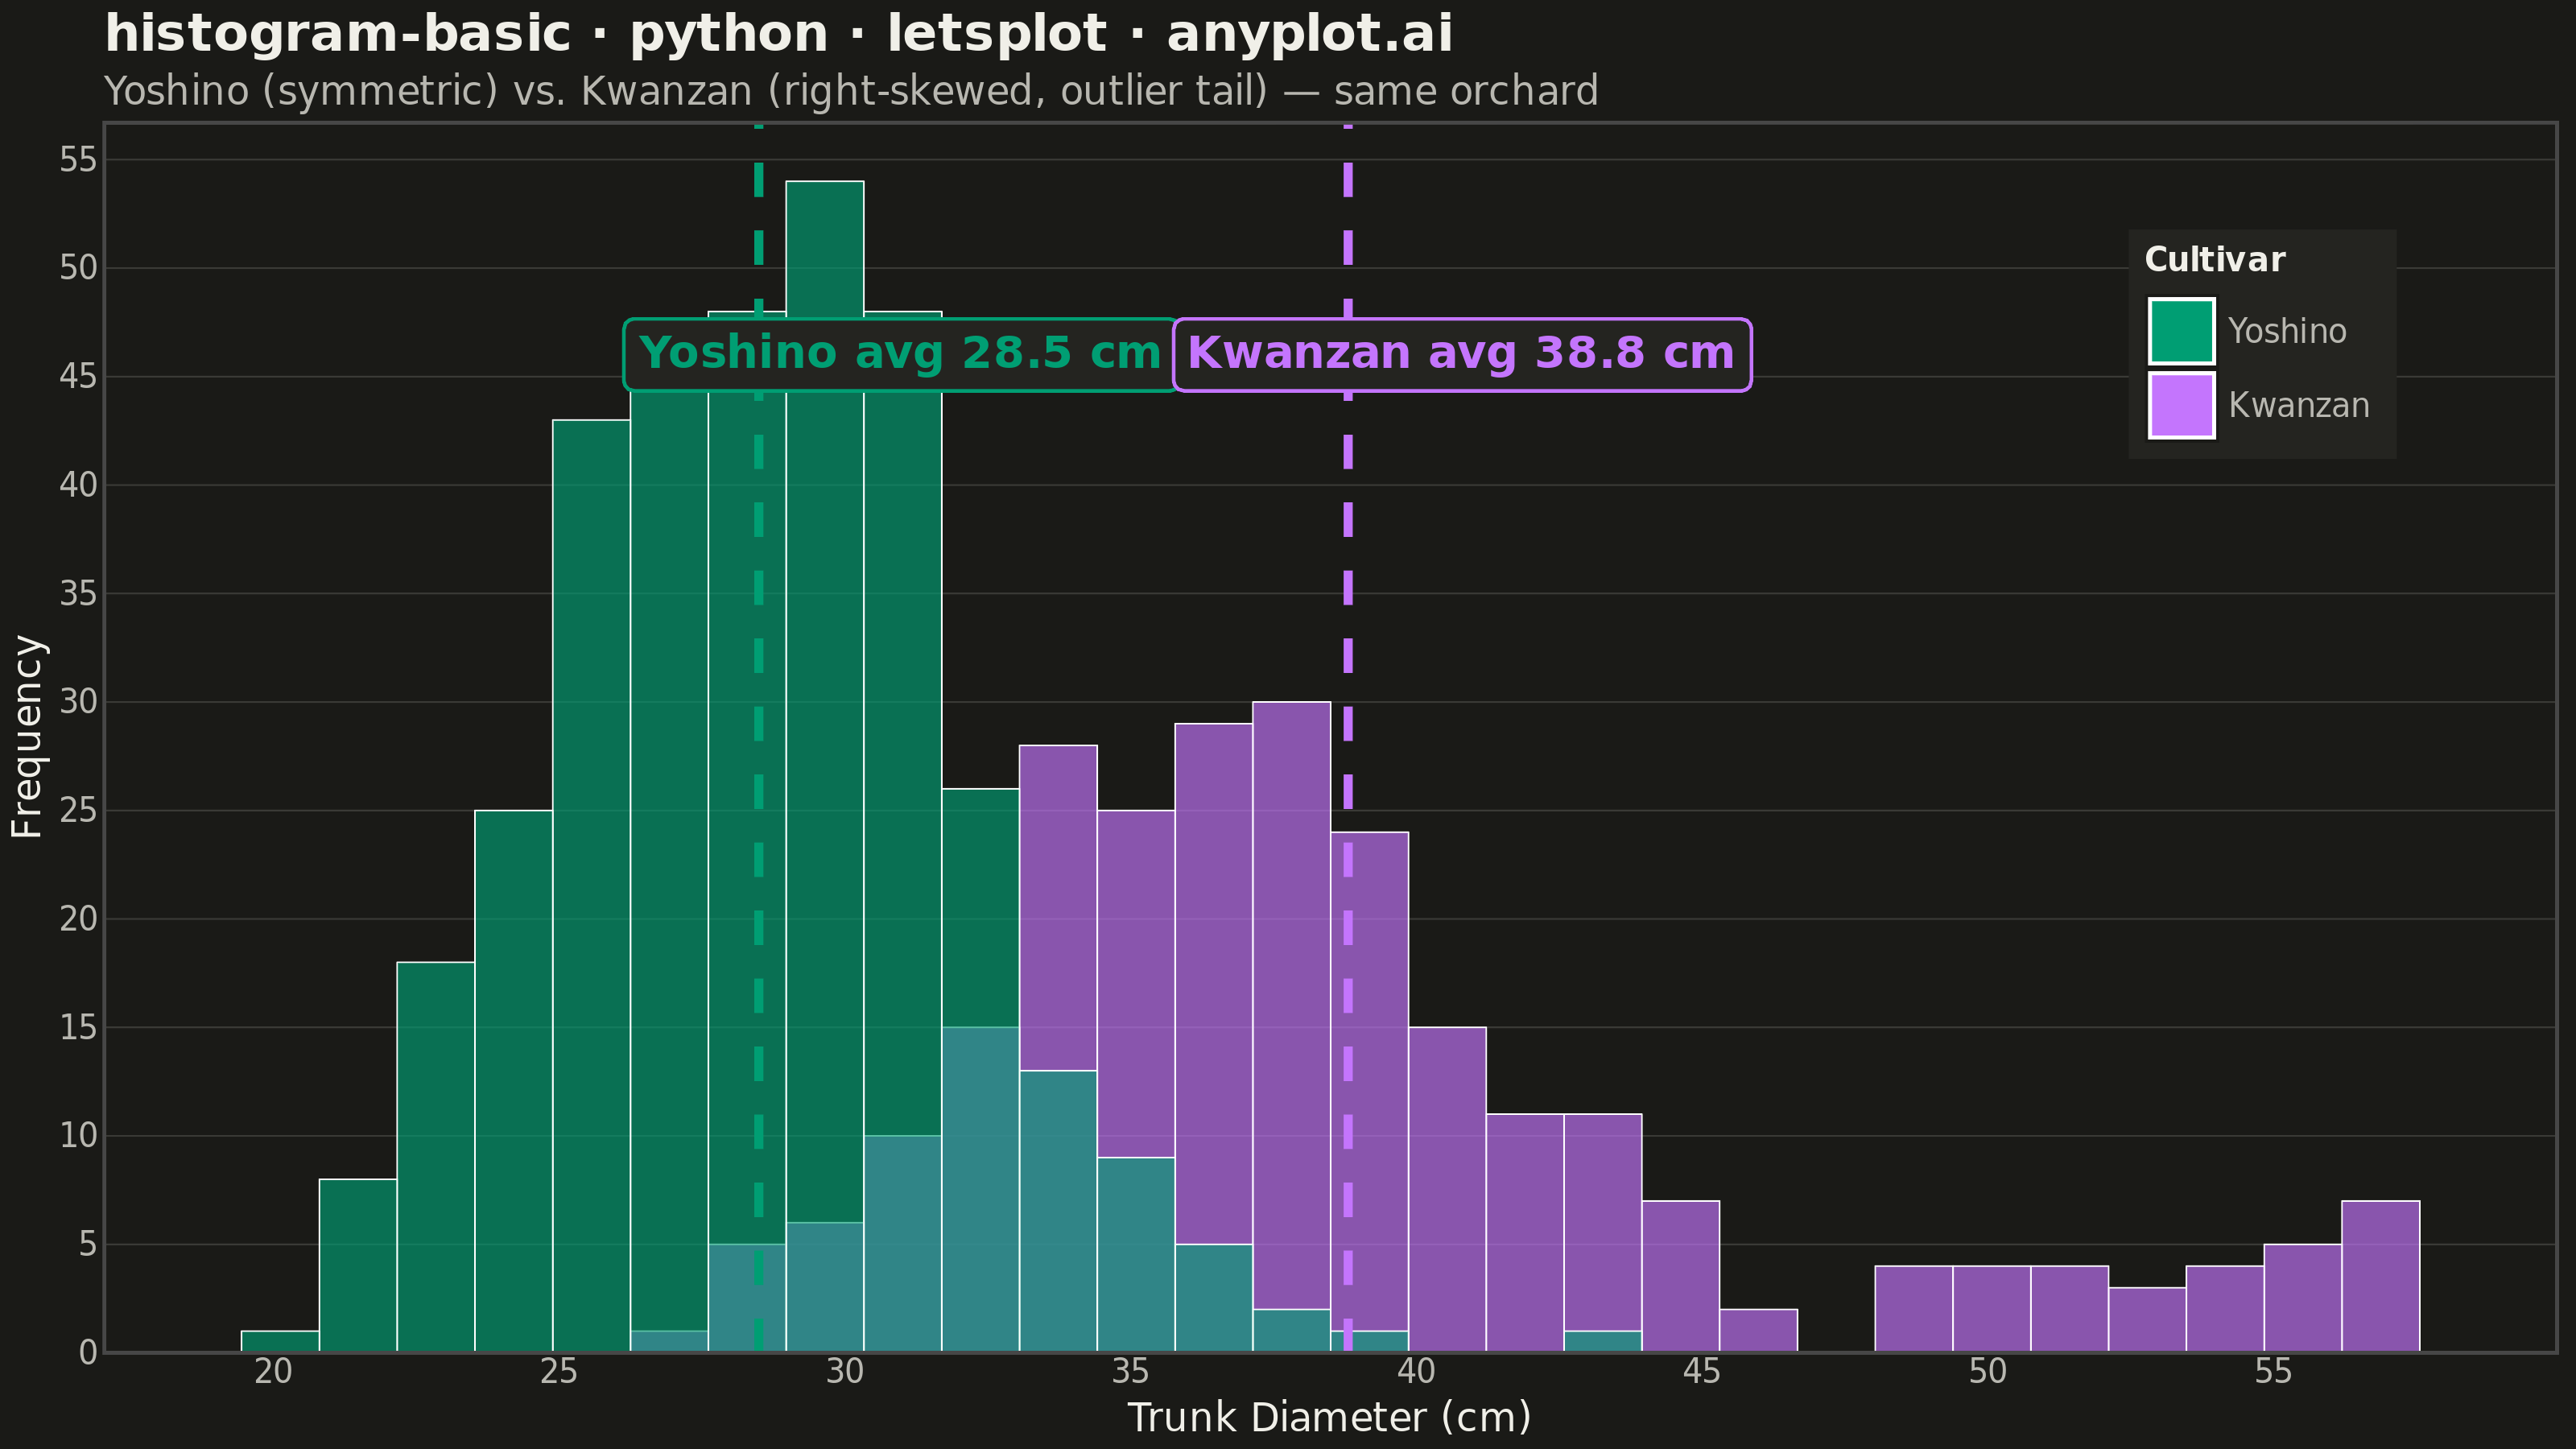This screenshot has height=1449, width=2576.
Task: Click the rightmost purple outlier bar
Action: point(2380,1277)
